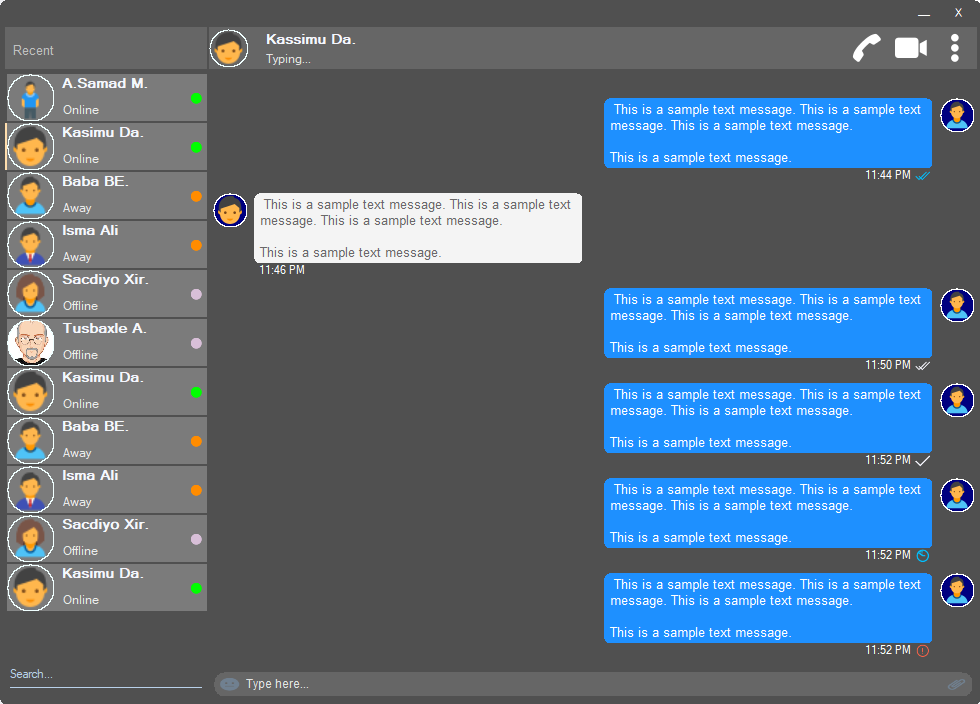Click the Typing... status text
Image resolution: width=980 pixels, height=704 pixels.
[288, 59]
